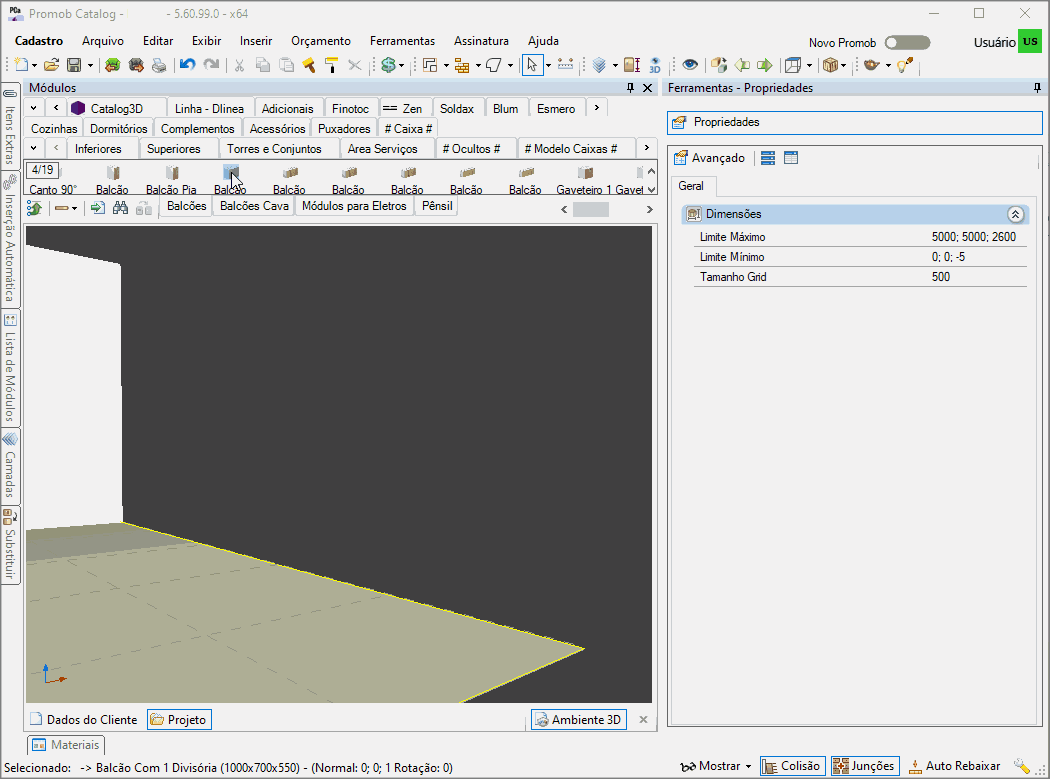The height and width of the screenshot is (779, 1050).
Task: Click the 3D globe icon
Action: pyautogui.click(x=655, y=65)
